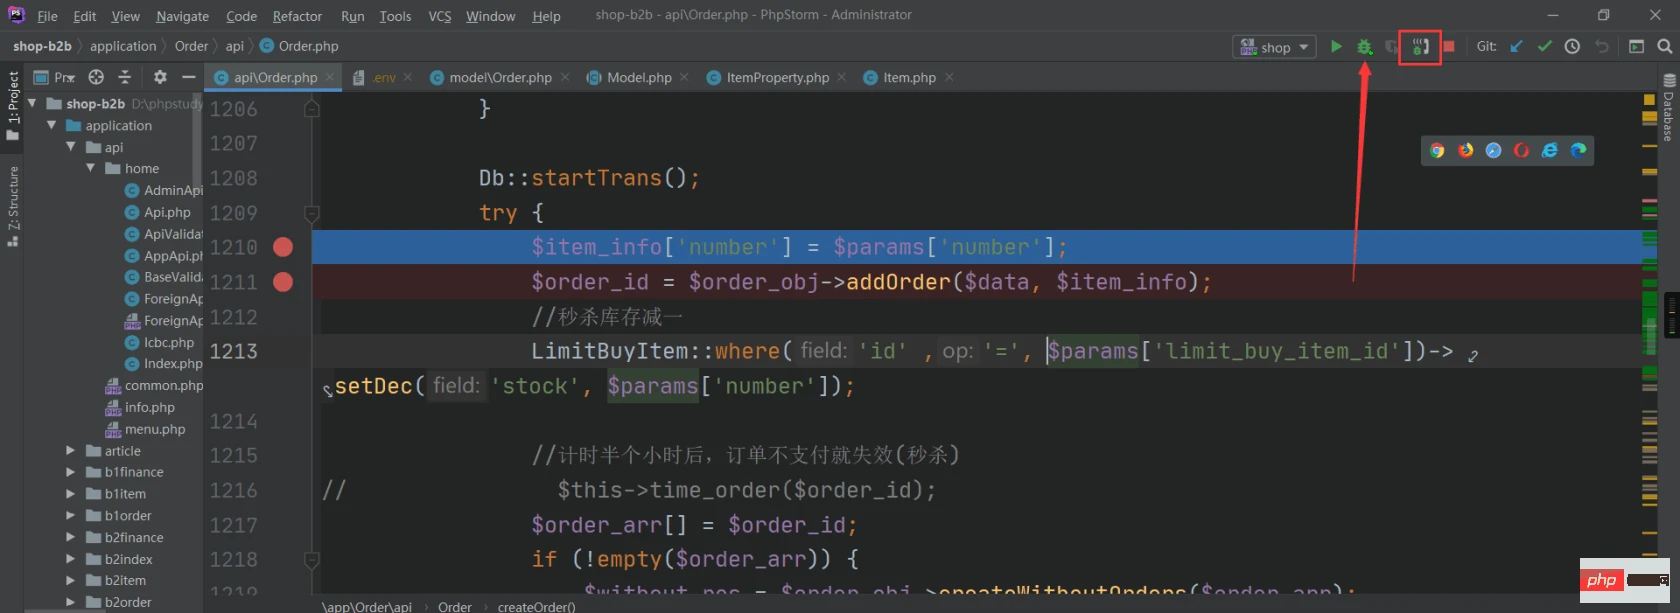Show Git history clock icon

tap(1573, 47)
